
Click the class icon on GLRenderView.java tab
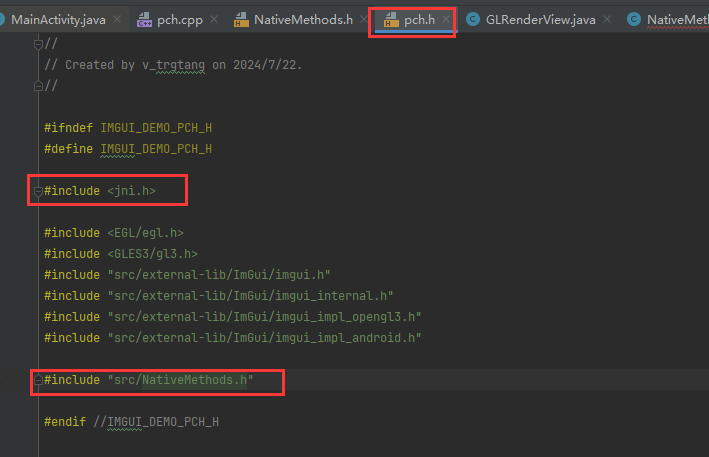coord(473,20)
